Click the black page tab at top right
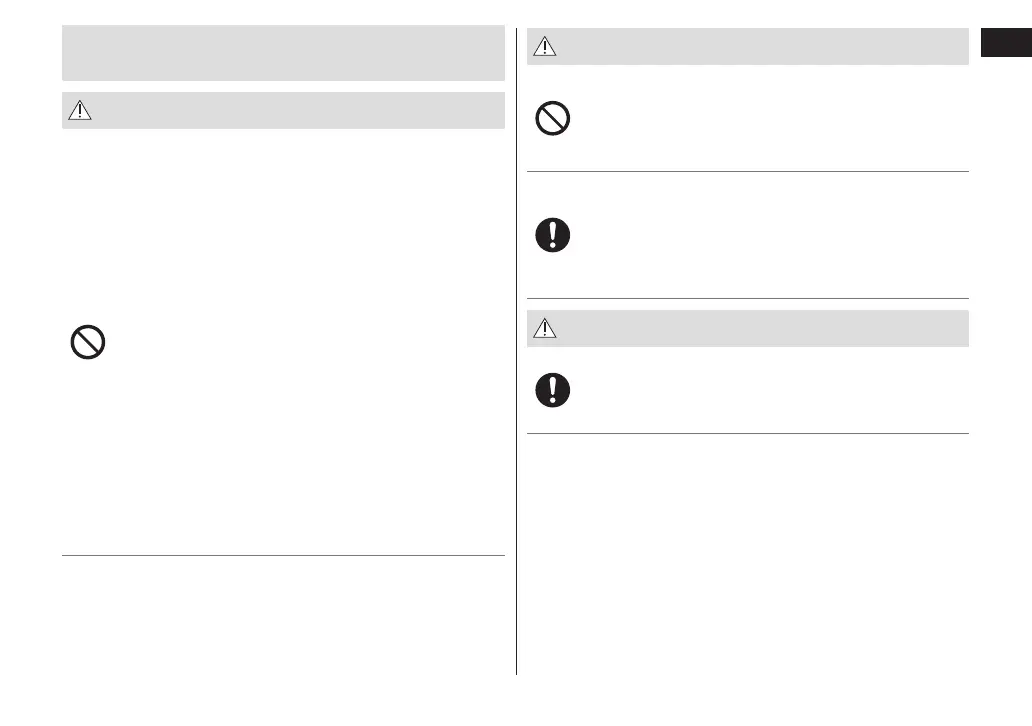The height and width of the screenshot is (726, 1032). (1005, 44)
